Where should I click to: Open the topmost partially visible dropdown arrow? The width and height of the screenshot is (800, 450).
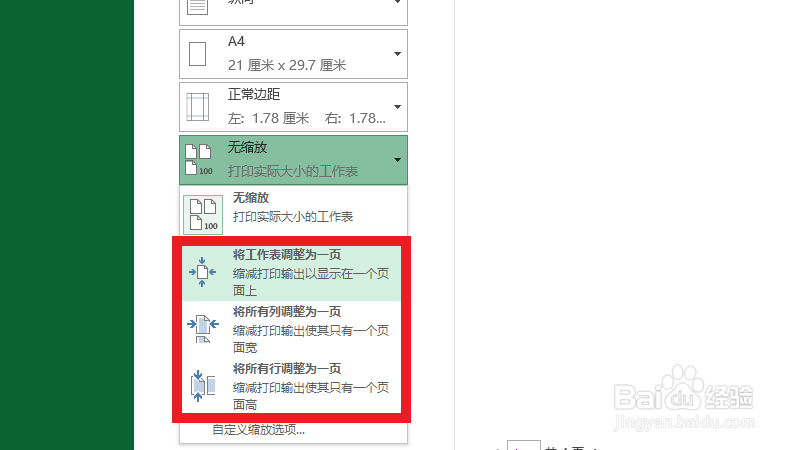[x=397, y=3]
